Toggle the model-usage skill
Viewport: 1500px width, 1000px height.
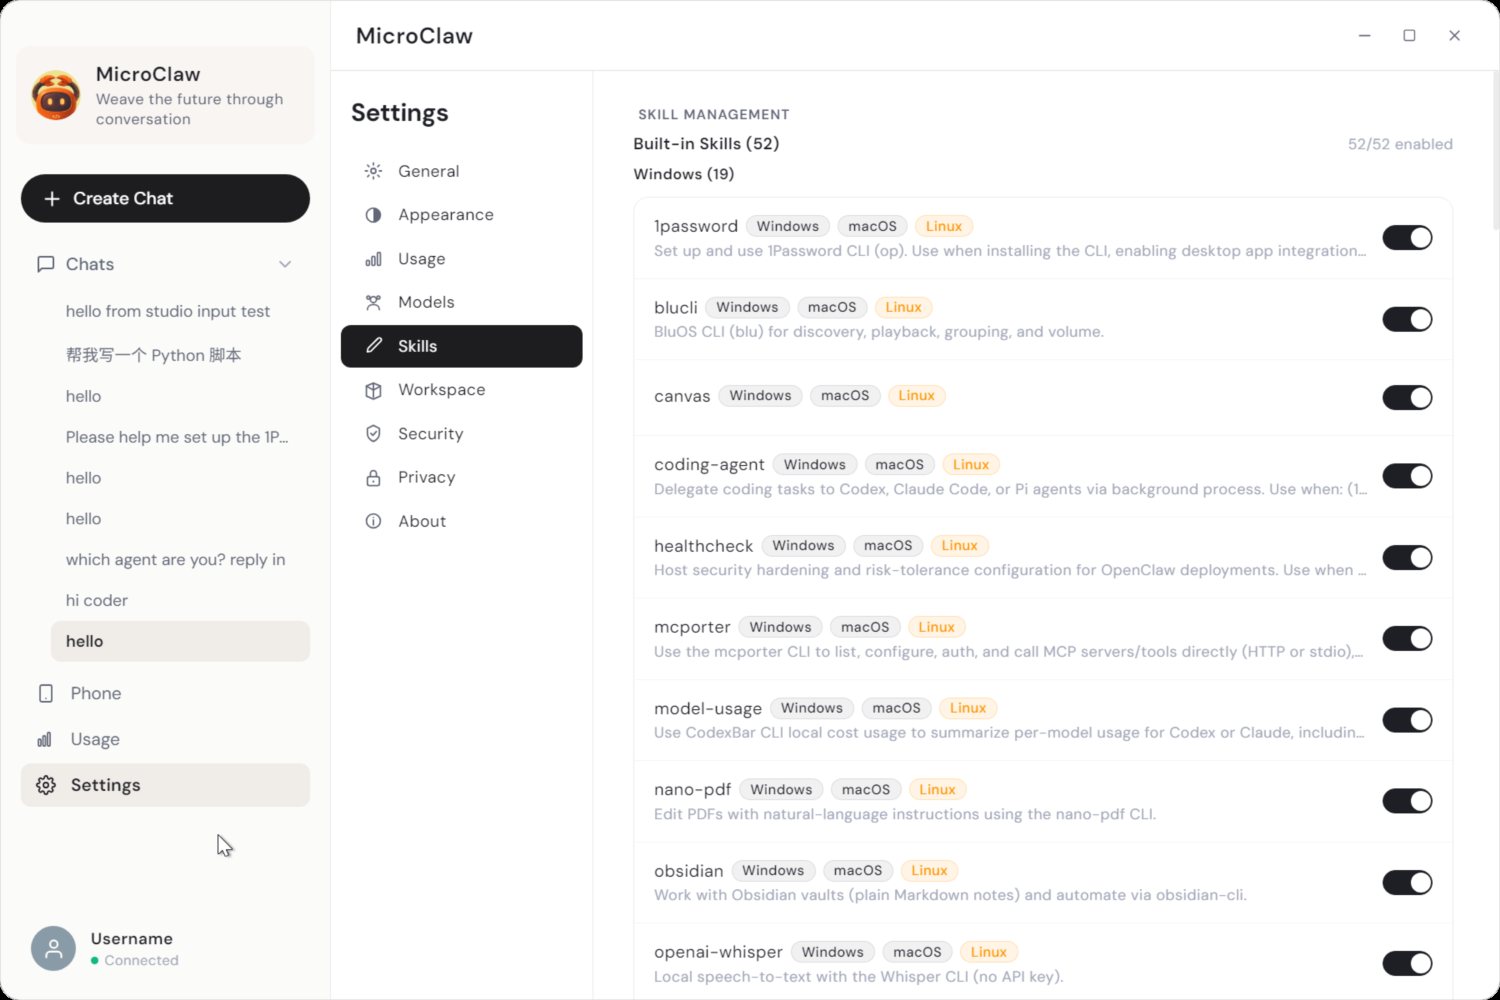pyautogui.click(x=1407, y=720)
